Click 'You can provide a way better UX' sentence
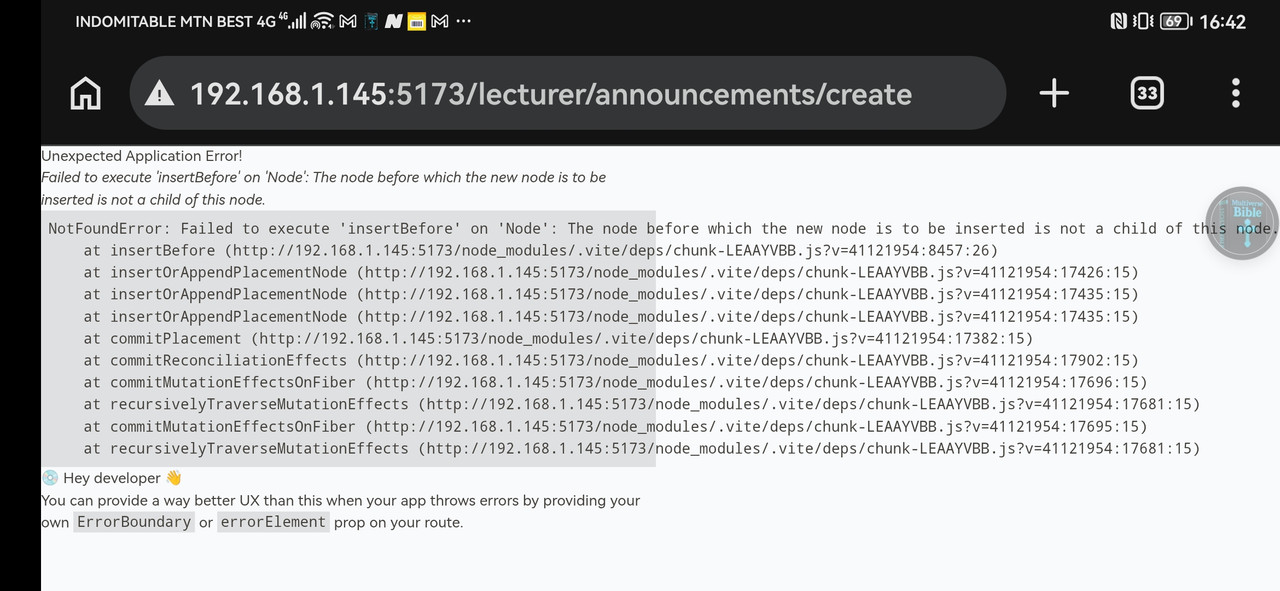1280x591 pixels. coord(340,511)
